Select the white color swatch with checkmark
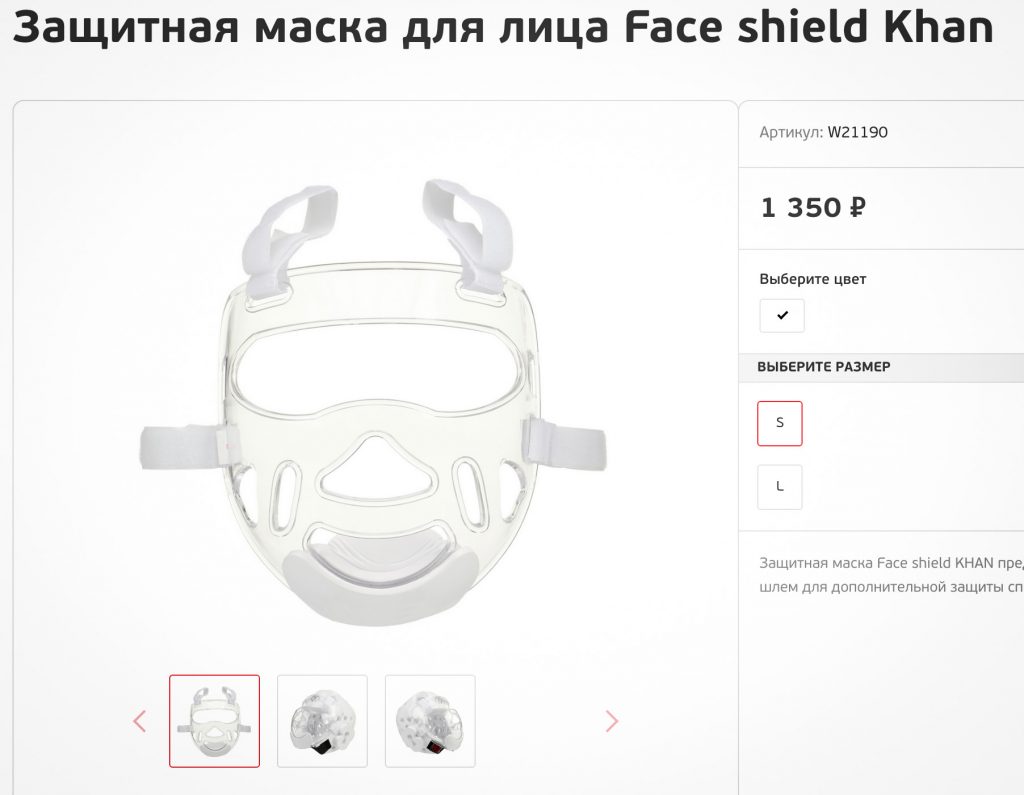The height and width of the screenshot is (795, 1024). (x=782, y=316)
